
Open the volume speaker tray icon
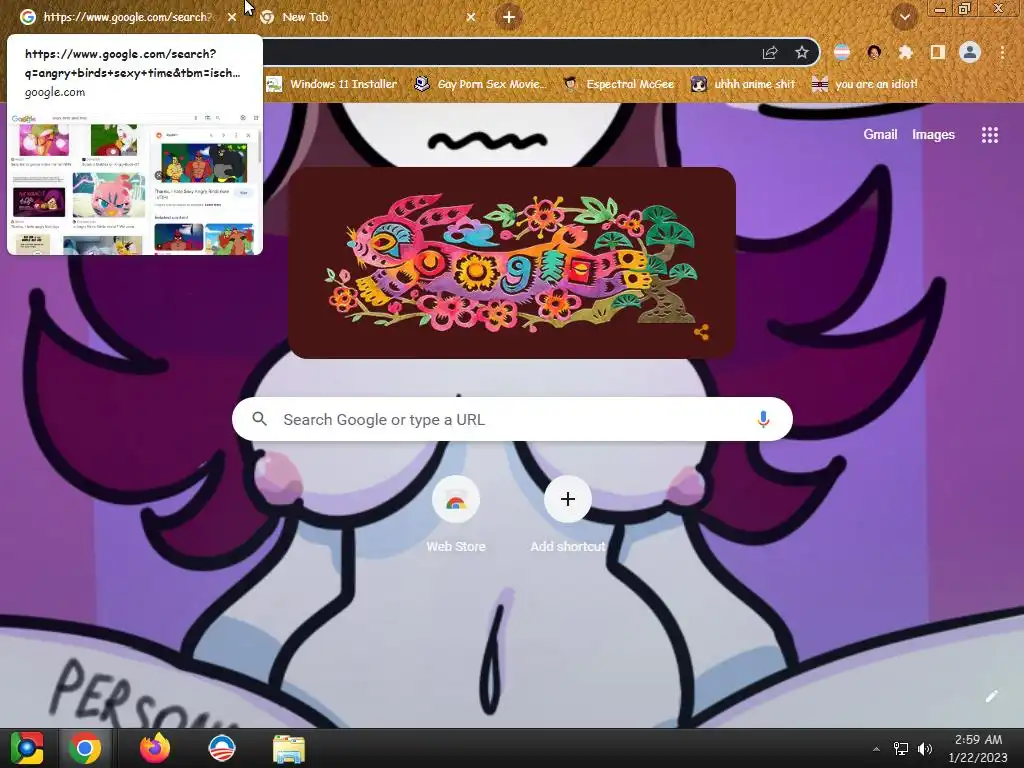point(925,749)
